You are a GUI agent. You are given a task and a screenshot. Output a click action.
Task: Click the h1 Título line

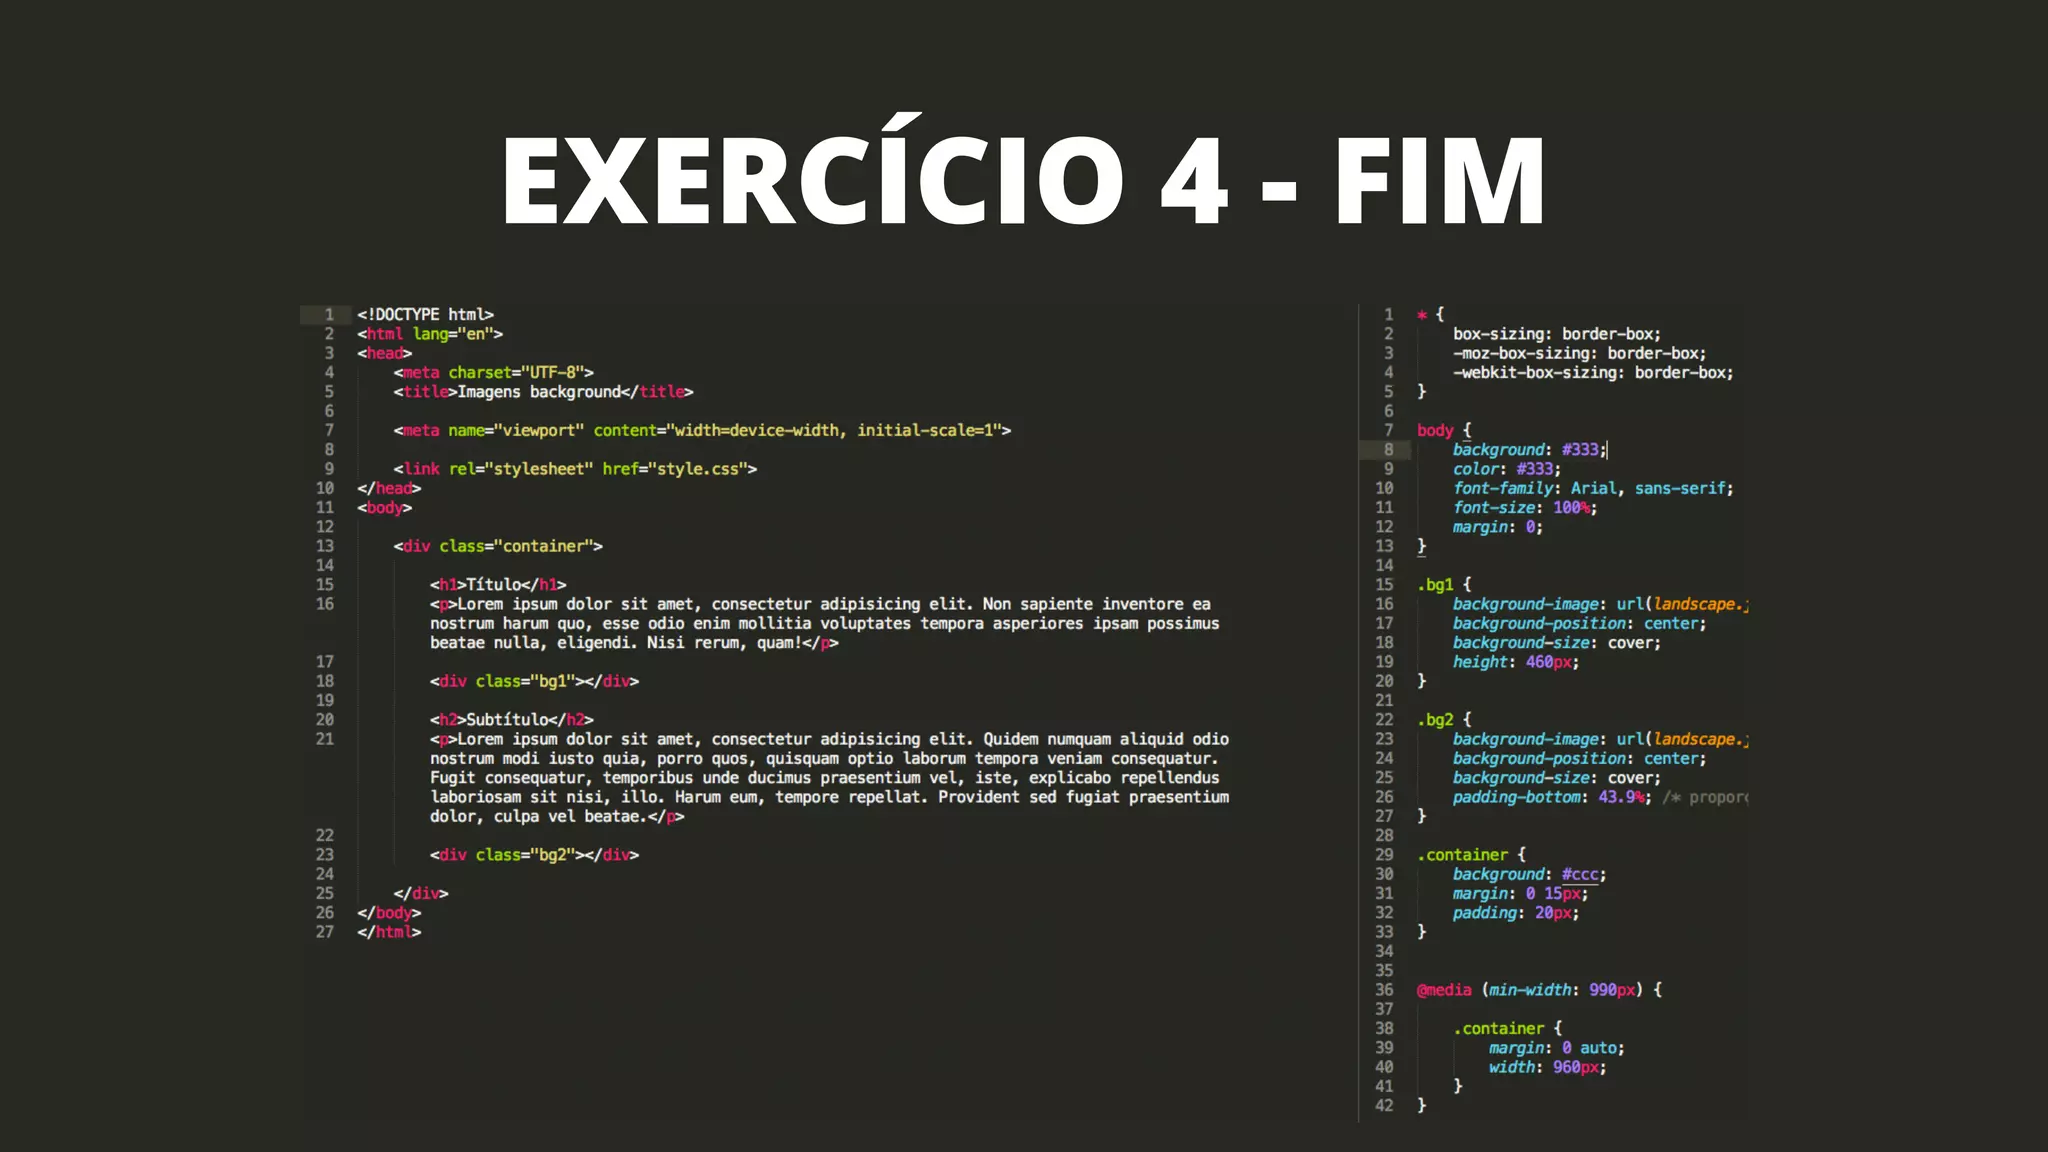[x=498, y=585]
